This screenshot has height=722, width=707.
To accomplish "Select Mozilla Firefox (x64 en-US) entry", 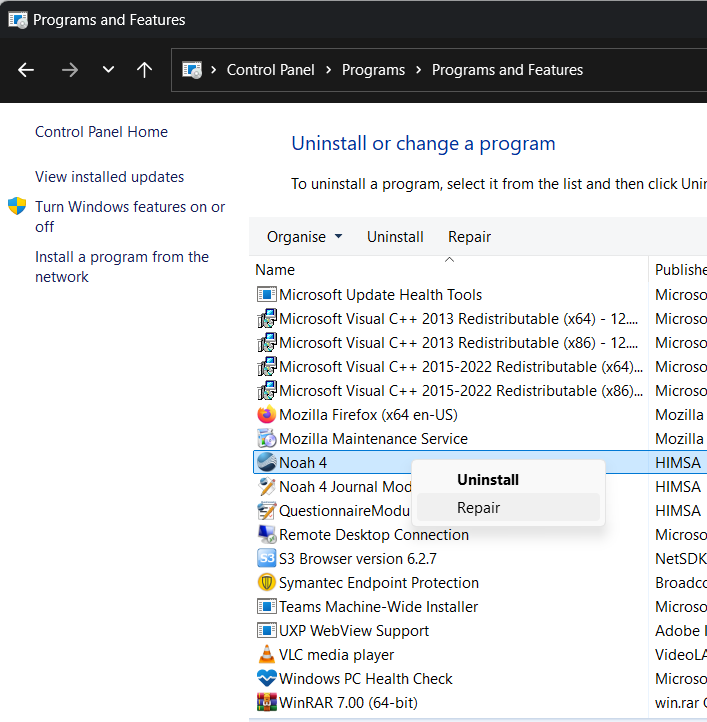I will [x=368, y=415].
